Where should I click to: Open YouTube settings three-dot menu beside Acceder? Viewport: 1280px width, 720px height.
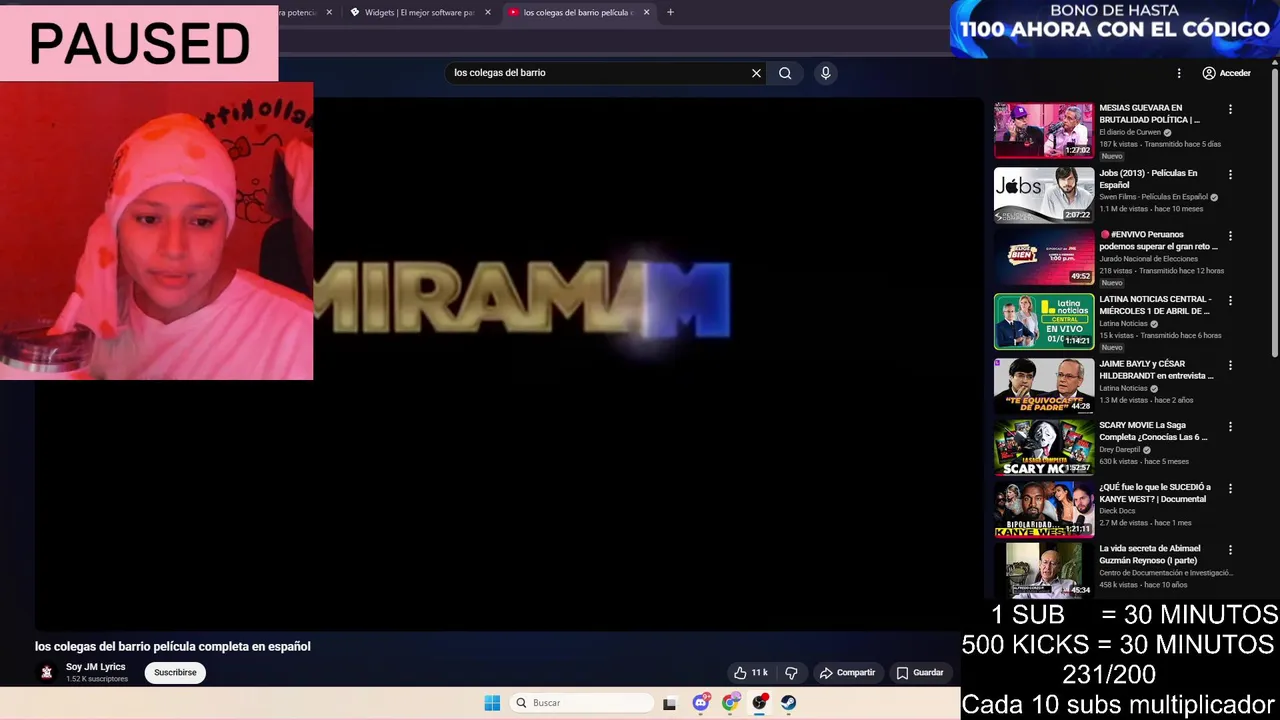[x=1179, y=73]
